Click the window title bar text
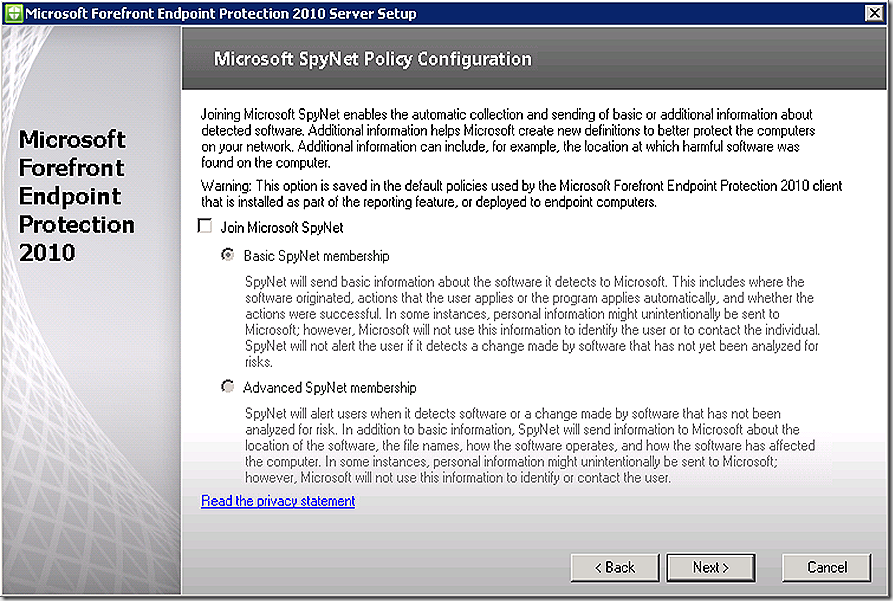Viewport: 893px width, 601px height. (x=221, y=13)
